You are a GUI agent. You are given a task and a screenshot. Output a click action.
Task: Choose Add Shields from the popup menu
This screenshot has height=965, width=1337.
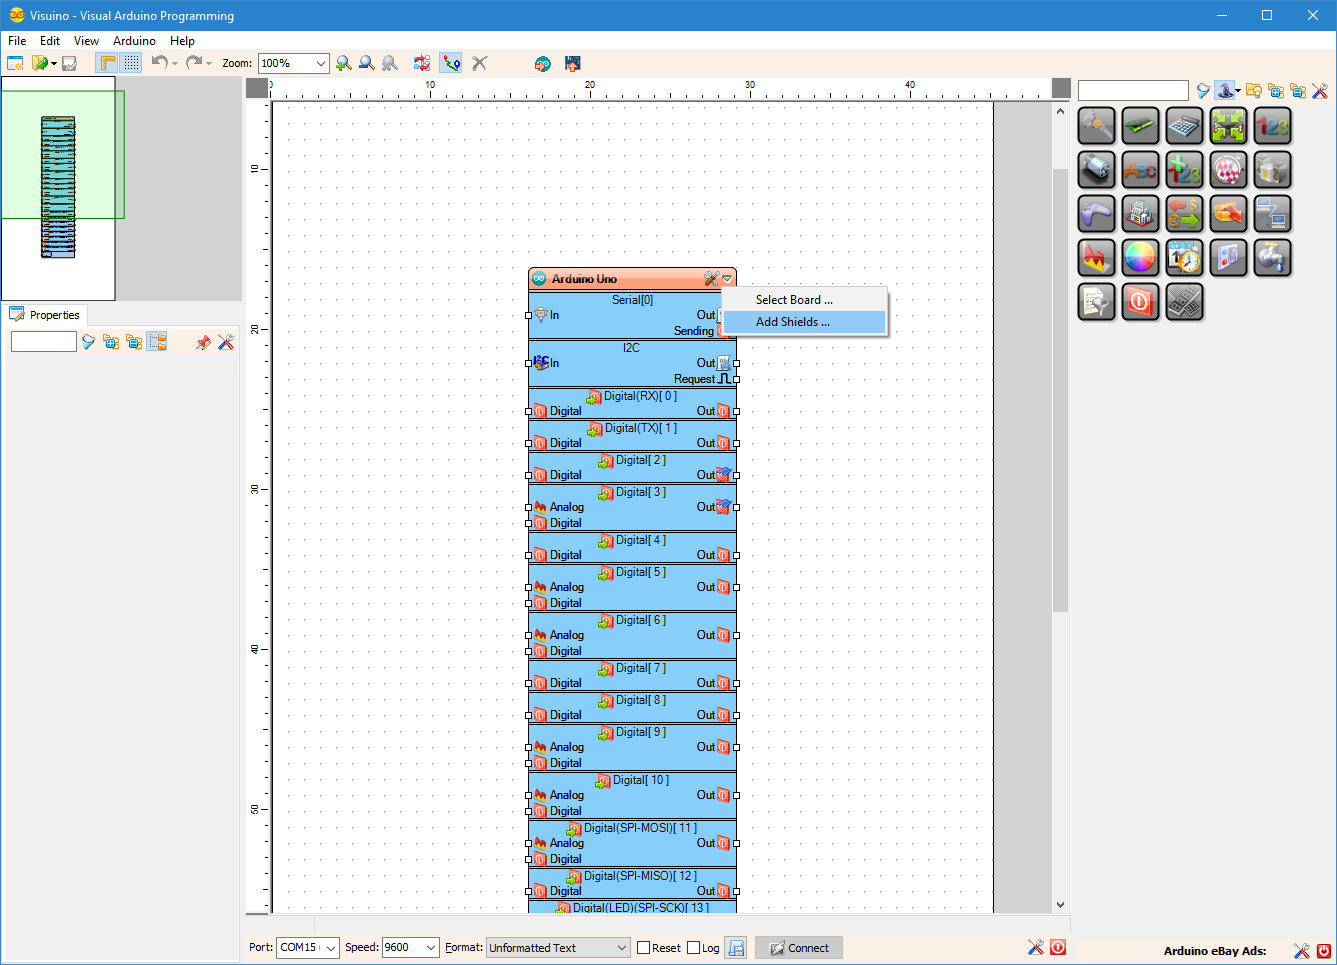tap(805, 322)
